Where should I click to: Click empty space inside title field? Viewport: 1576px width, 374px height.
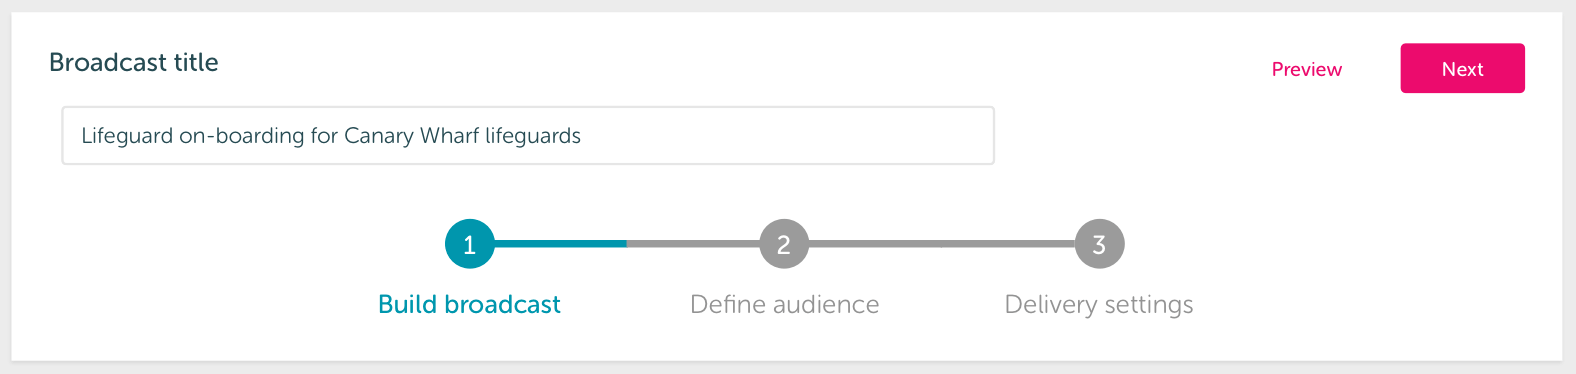[790, 135]
